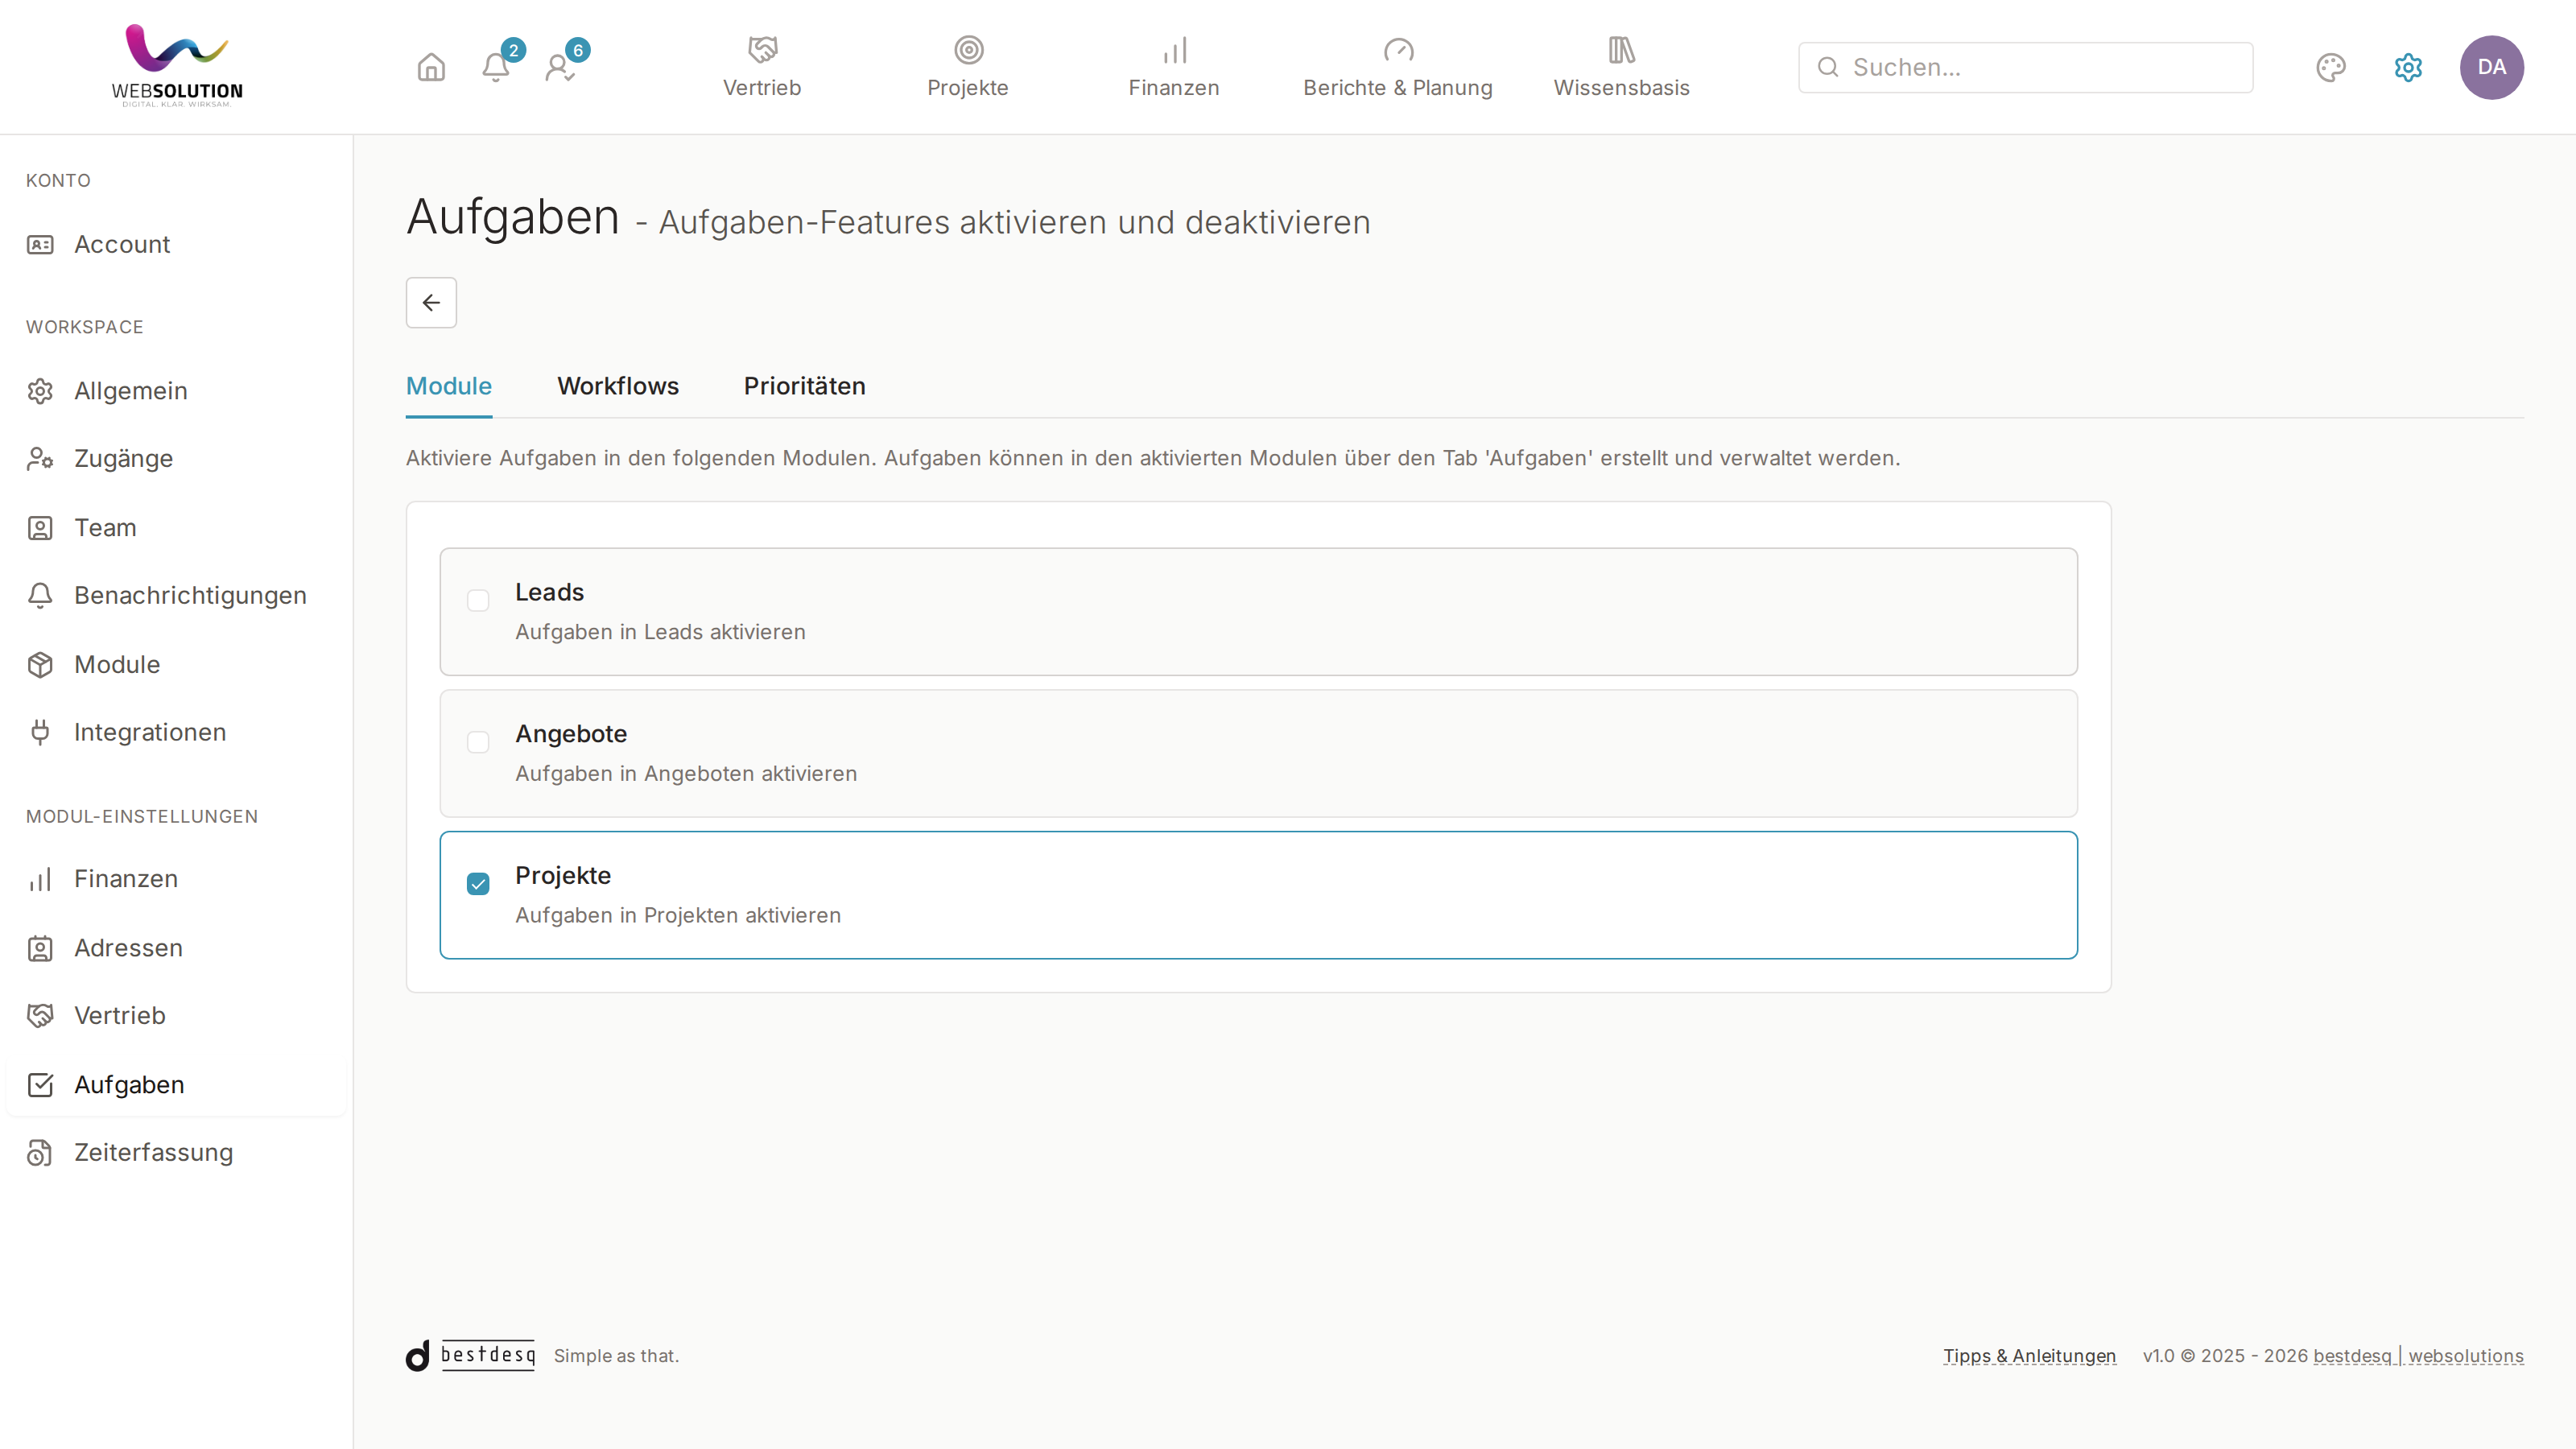Screen dimensions: 2576x1449
Task: Open the DA user avatar
Action: (x=2491, y=67)
